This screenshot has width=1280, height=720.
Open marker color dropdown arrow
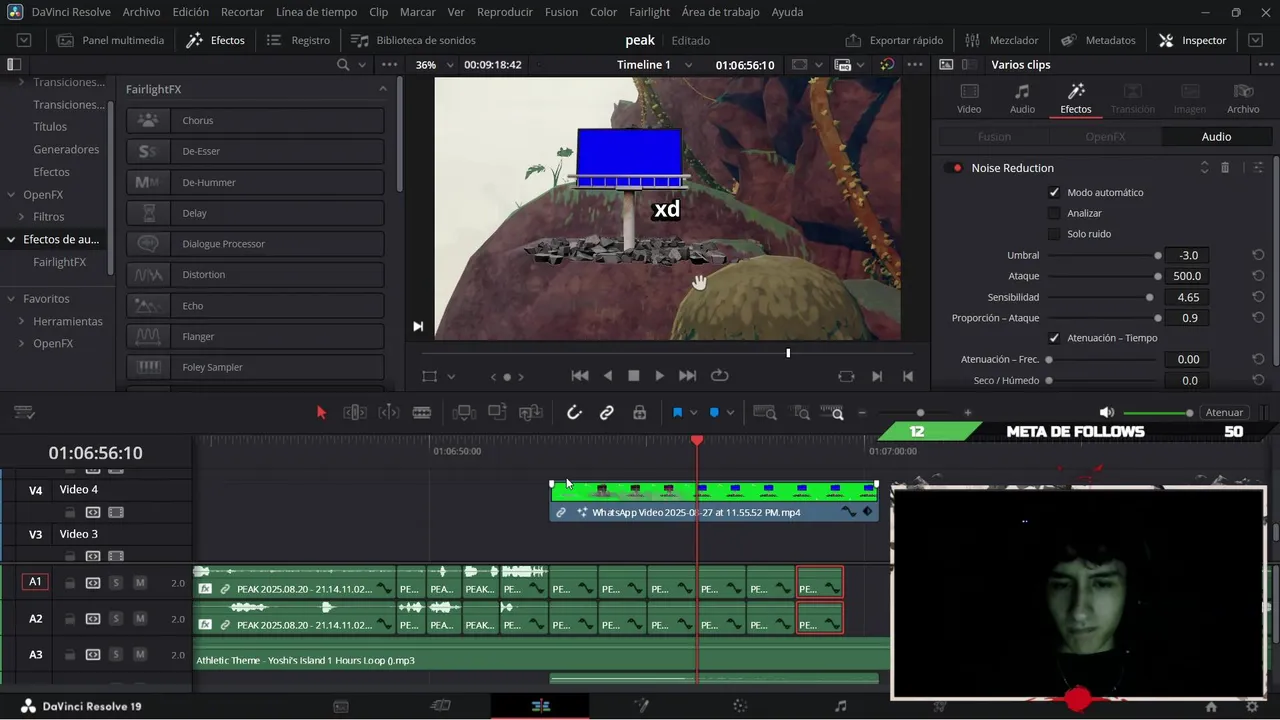731,412
